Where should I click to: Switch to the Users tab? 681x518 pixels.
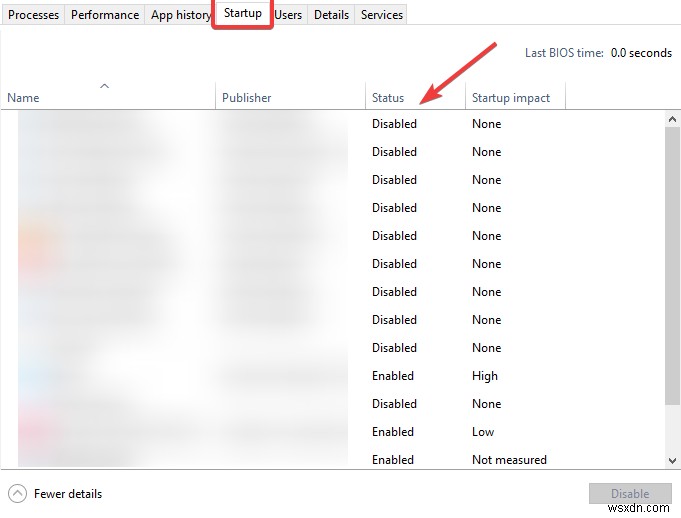click(x=288, y=15)
